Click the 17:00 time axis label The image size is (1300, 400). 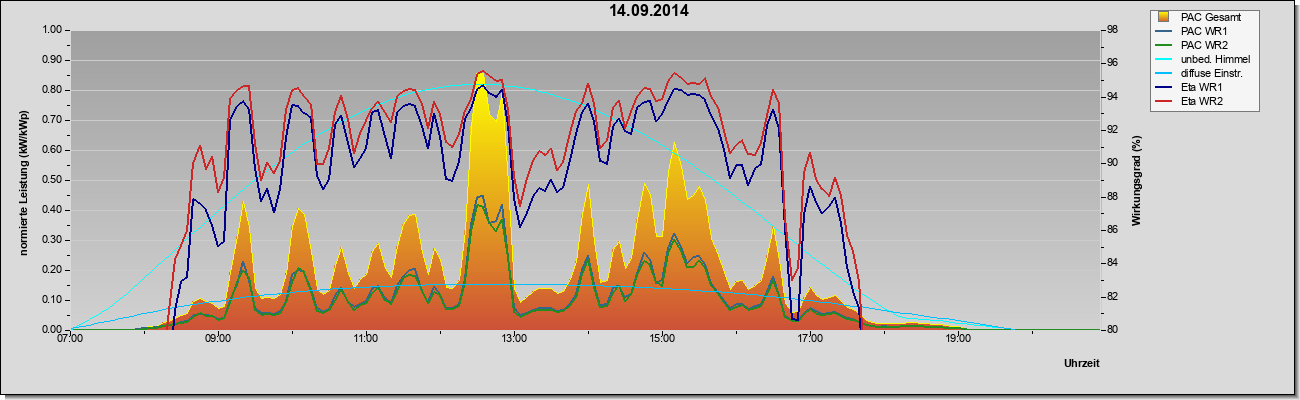tap(810, 338)
